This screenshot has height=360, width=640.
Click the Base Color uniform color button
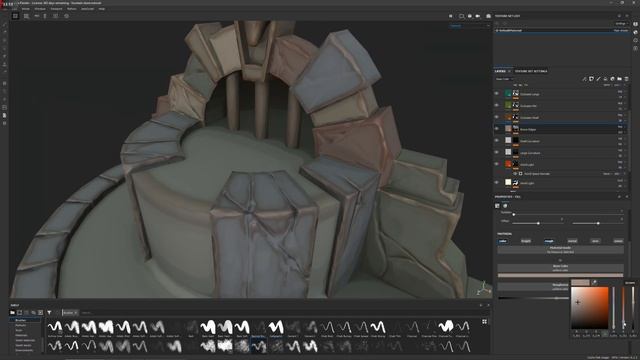[560, 268]
